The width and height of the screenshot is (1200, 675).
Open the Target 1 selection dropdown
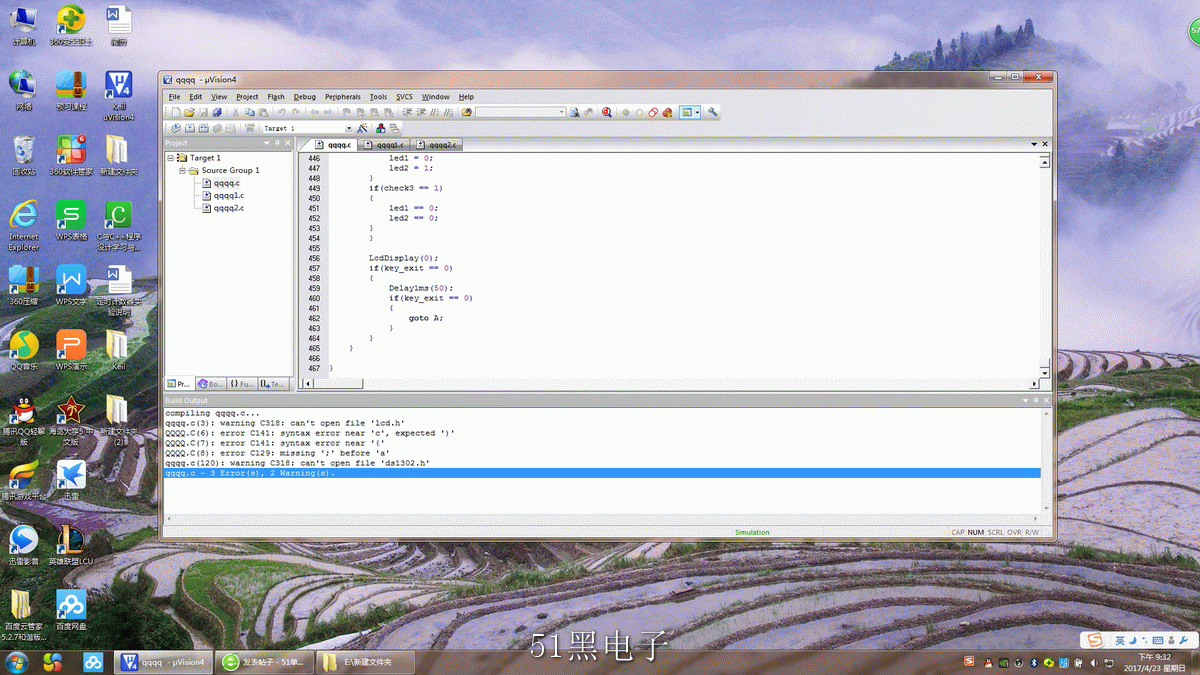click(x=348, y=129)
